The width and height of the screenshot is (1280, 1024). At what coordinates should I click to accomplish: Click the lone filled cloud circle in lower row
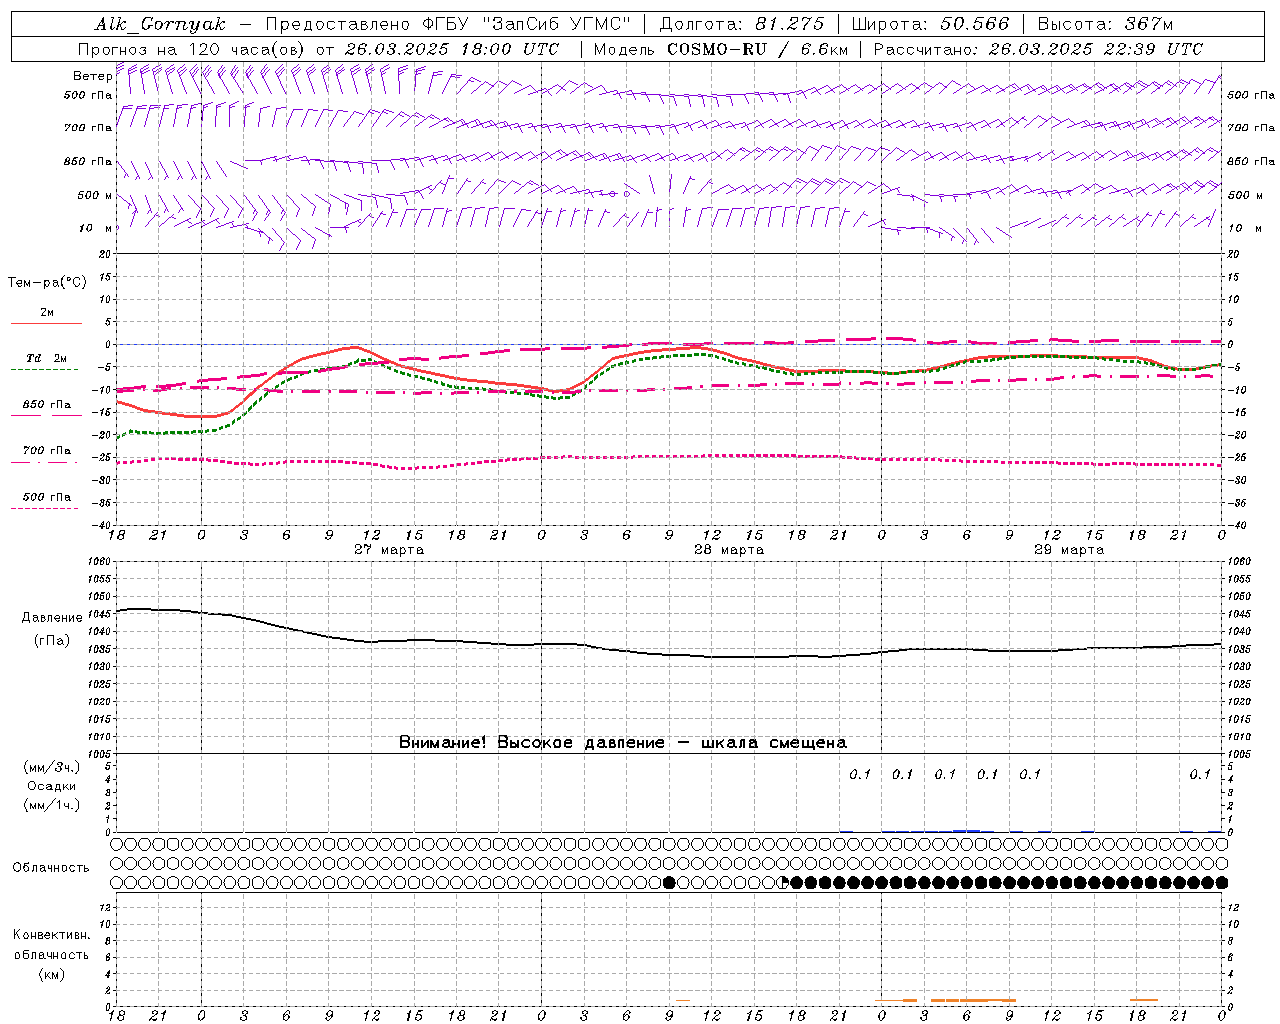(x=669, y=882)
